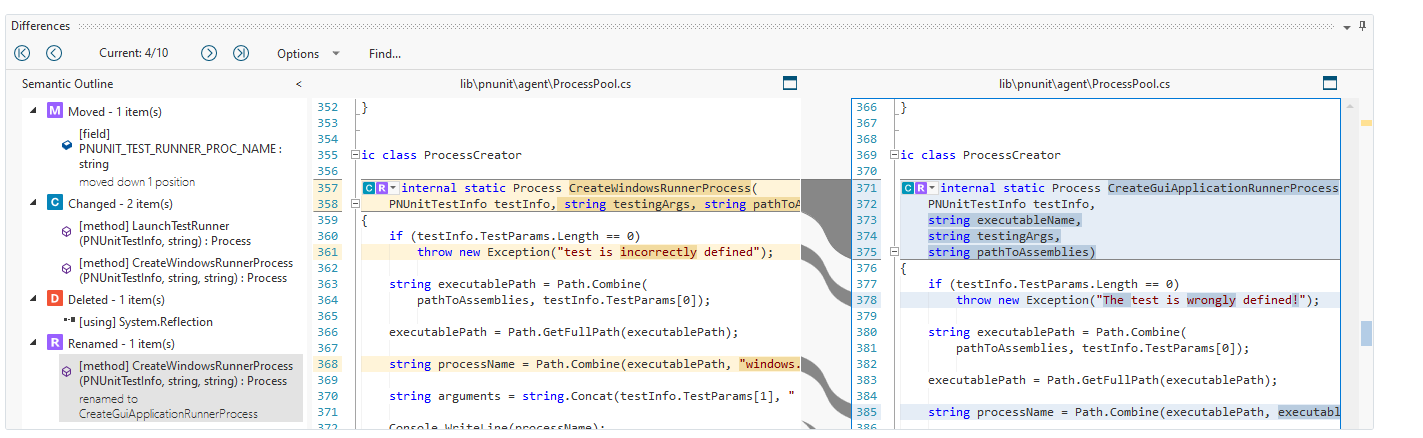The image size is (1423, 438).
Task: Collapse the Semantic Outline with the chevron
Action: (298, 84)
